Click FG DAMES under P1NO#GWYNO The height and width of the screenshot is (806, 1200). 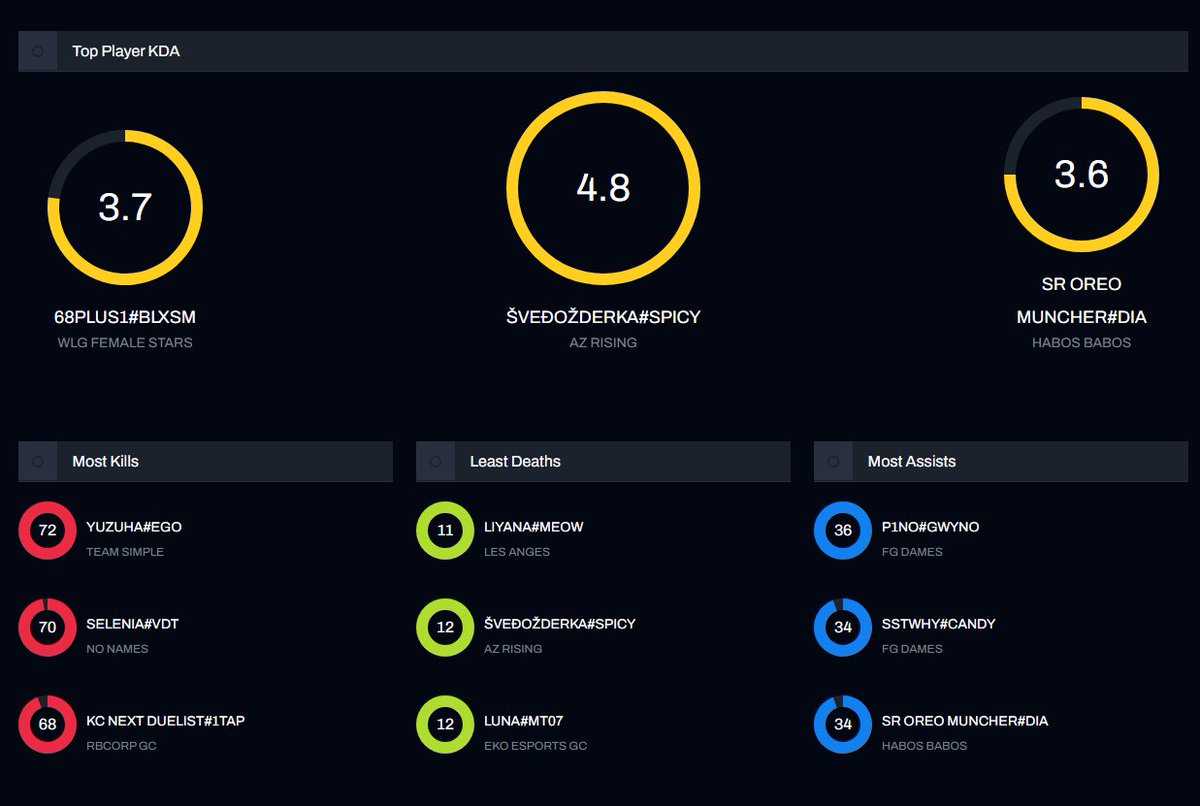coord(912,552)
